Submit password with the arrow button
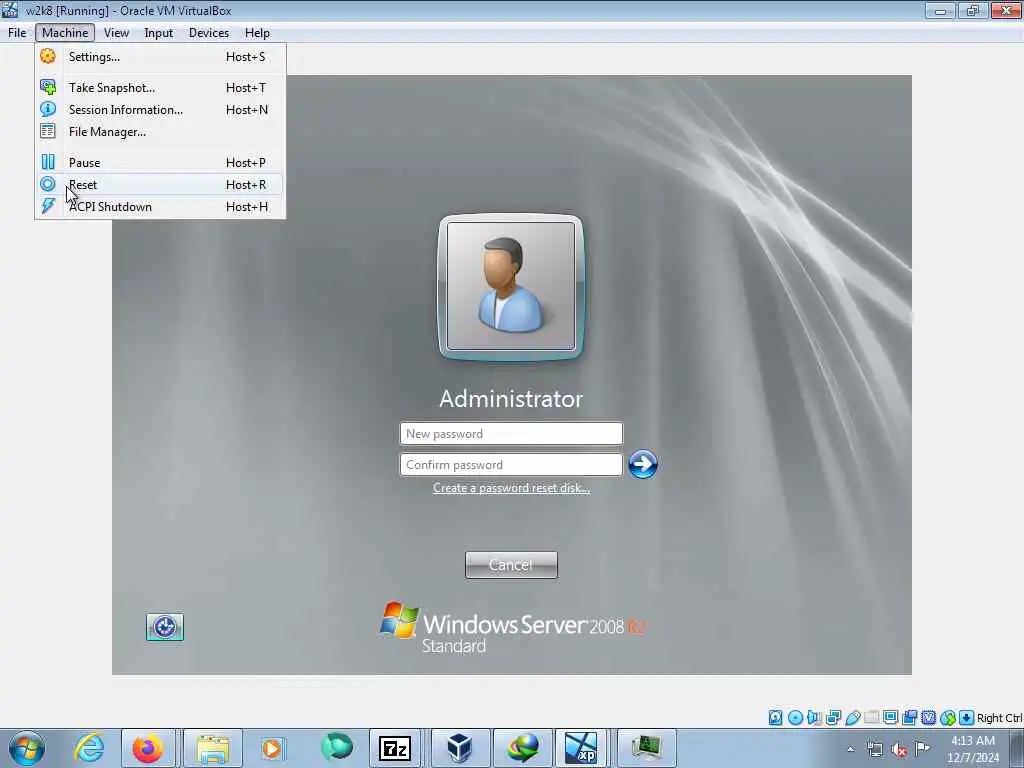Viewport: 1024px width, 768px height. coord(643,464)
